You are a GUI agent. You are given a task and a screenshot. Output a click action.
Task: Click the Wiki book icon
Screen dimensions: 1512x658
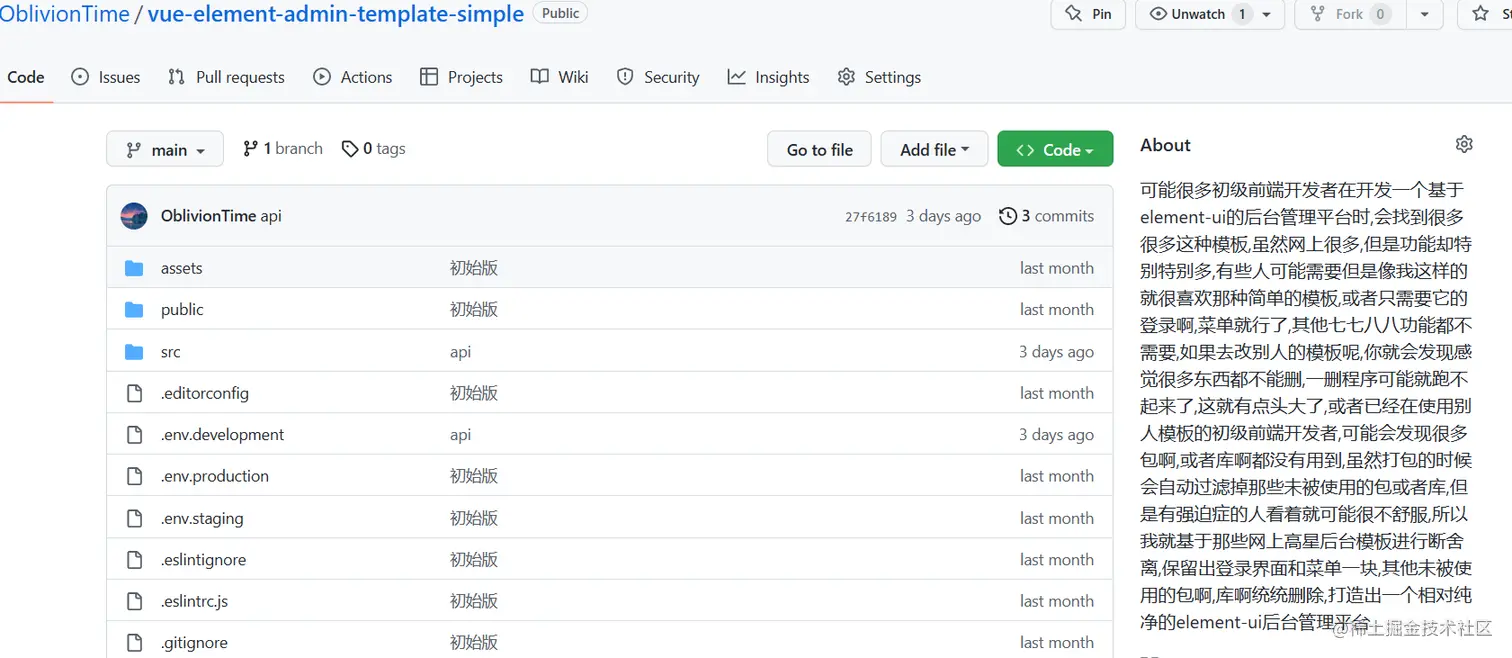pyautogui.click(x=540, y=77)
